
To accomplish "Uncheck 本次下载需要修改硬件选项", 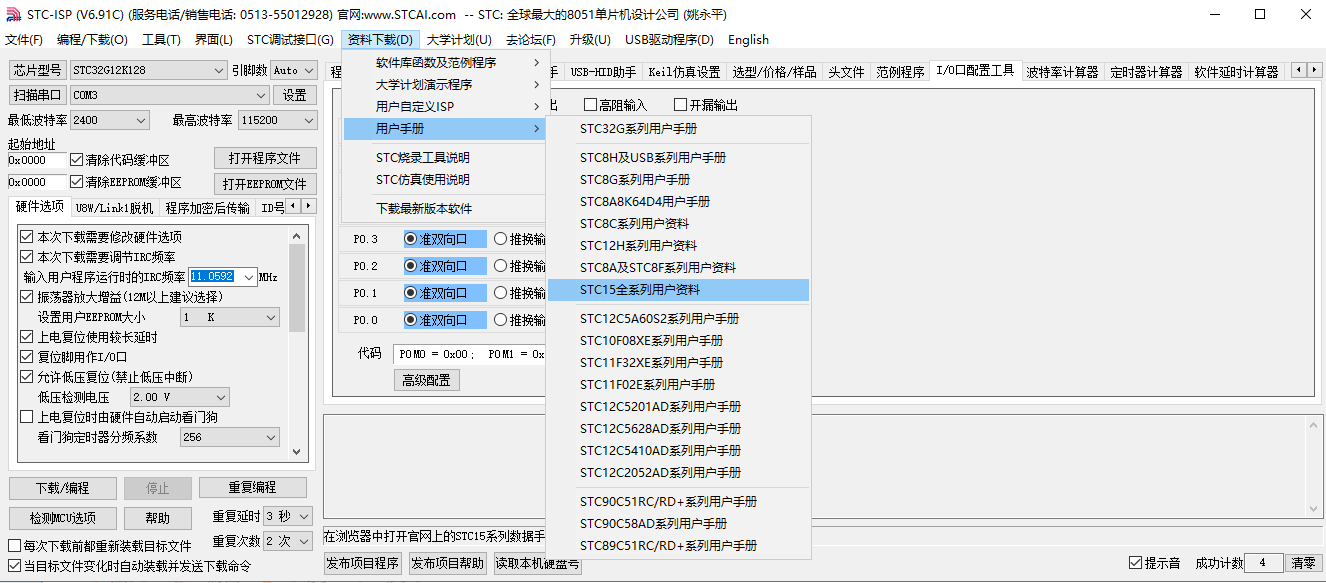I will click(27, 237).
